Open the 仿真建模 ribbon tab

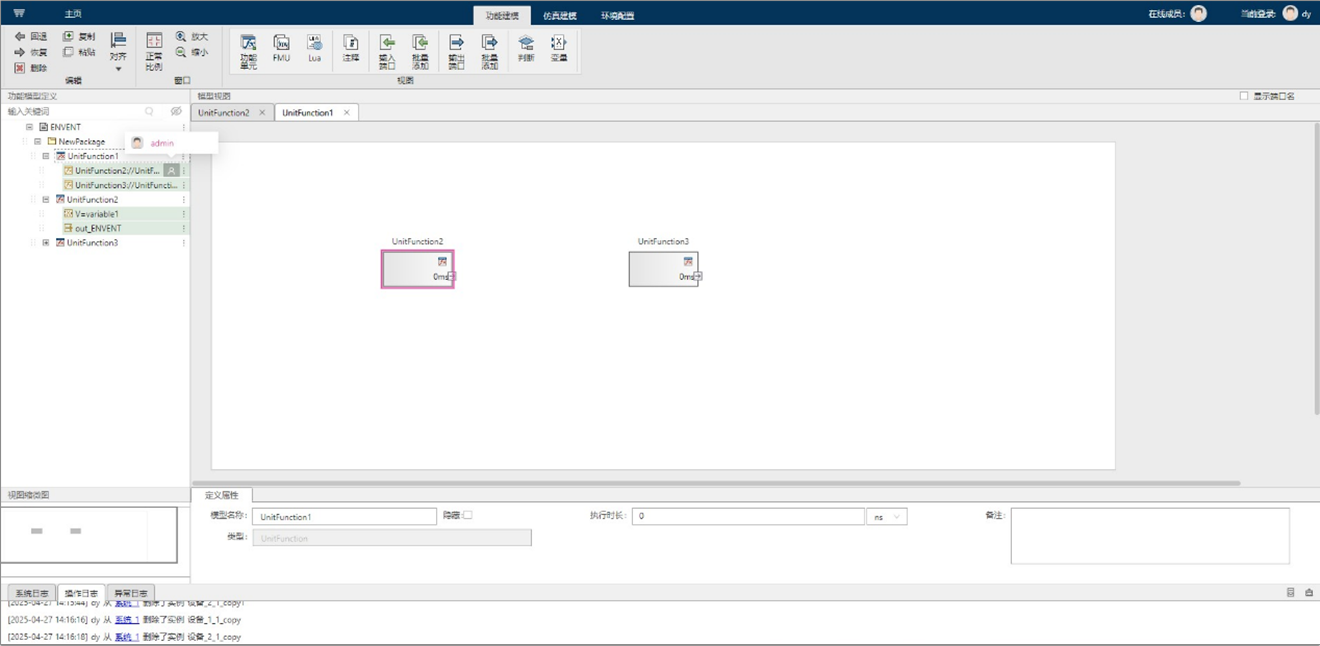coord(559,16)
